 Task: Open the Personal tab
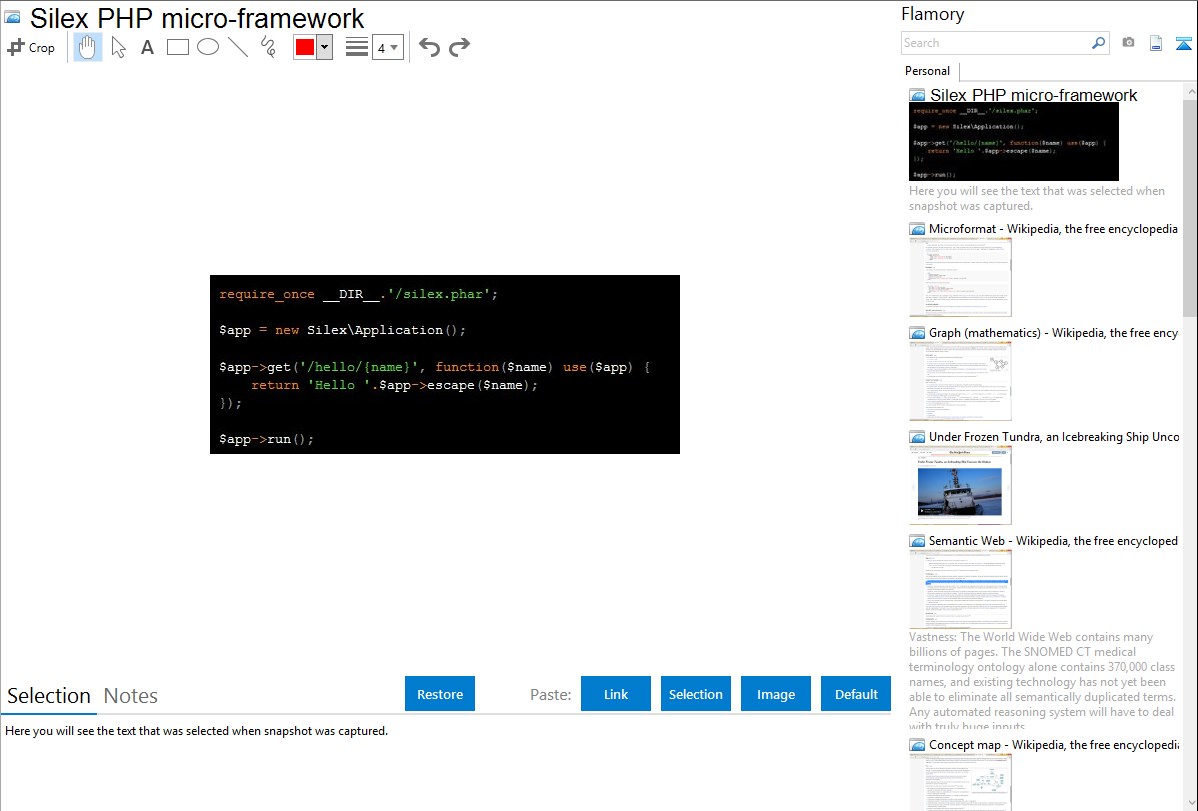coord(927,71)
